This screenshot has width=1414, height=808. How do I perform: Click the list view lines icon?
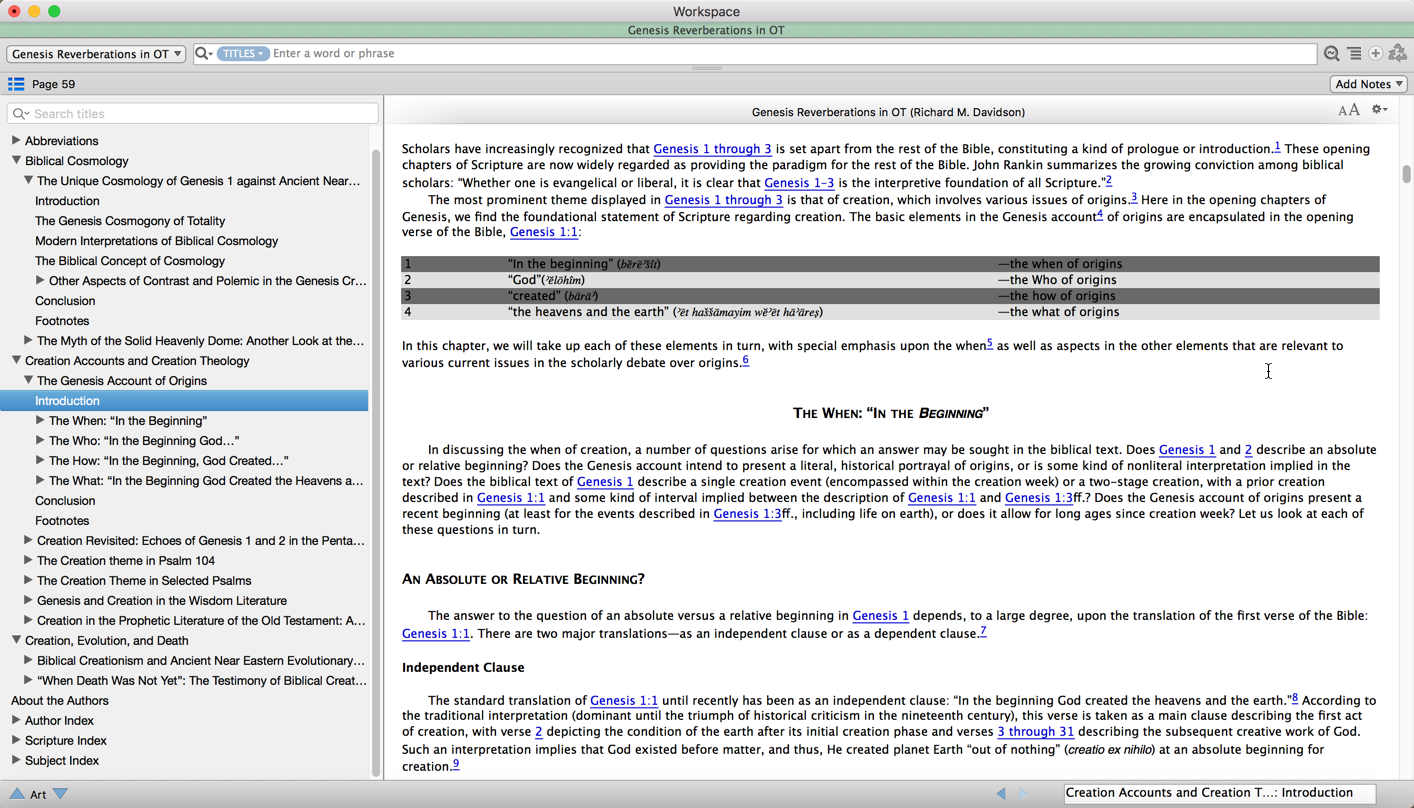click(x=1354, y=54)
